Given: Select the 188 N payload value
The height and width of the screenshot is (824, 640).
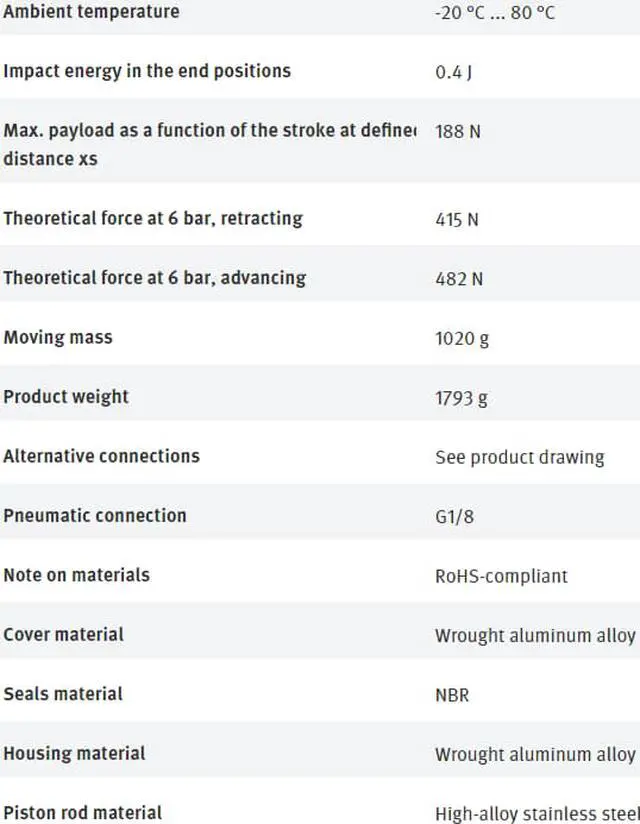Looking at the screenshot, I should [x=458, y=131].
